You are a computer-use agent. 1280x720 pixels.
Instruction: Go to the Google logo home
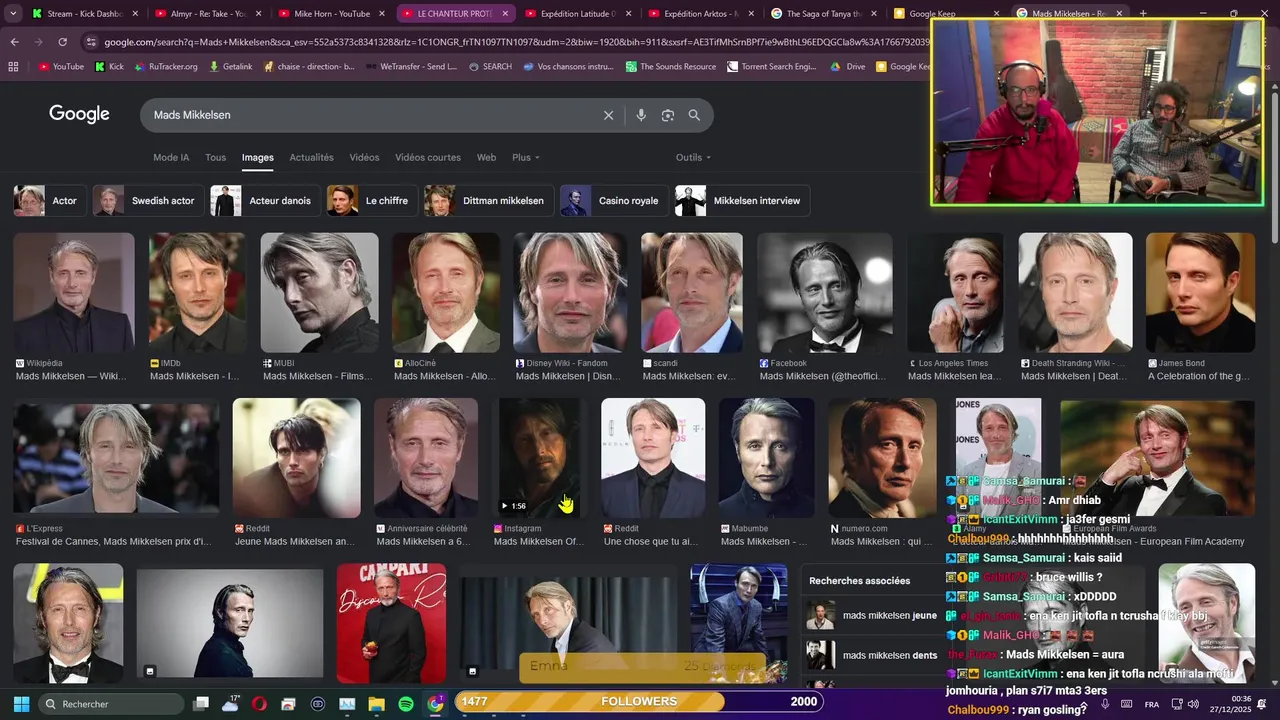79,114
